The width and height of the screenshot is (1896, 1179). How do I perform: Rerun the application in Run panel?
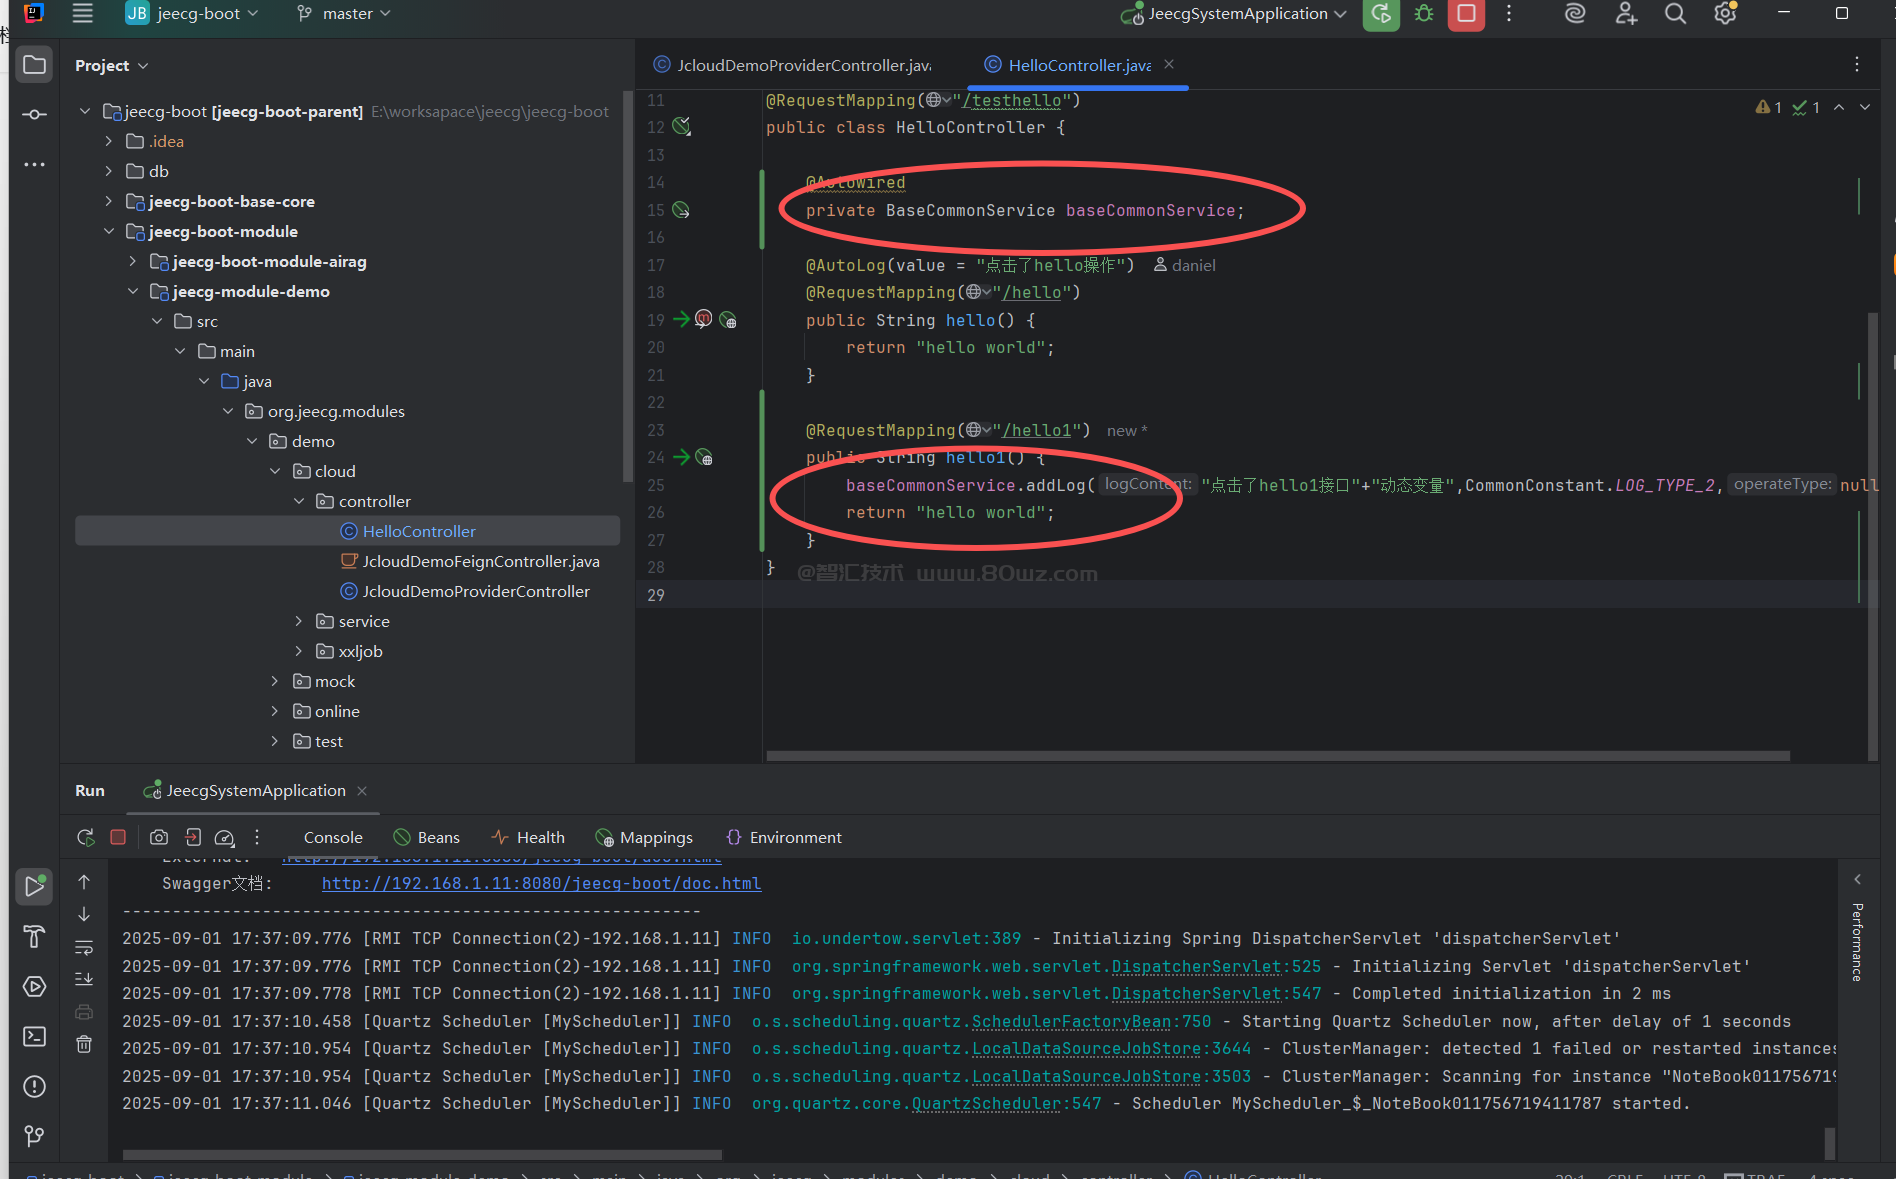tap(86, 837)
